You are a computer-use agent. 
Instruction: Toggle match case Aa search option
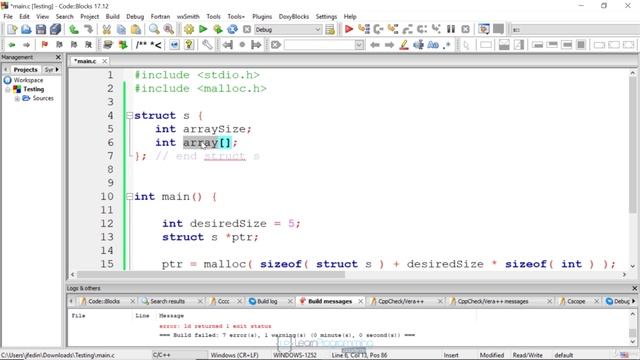[433, 45]
